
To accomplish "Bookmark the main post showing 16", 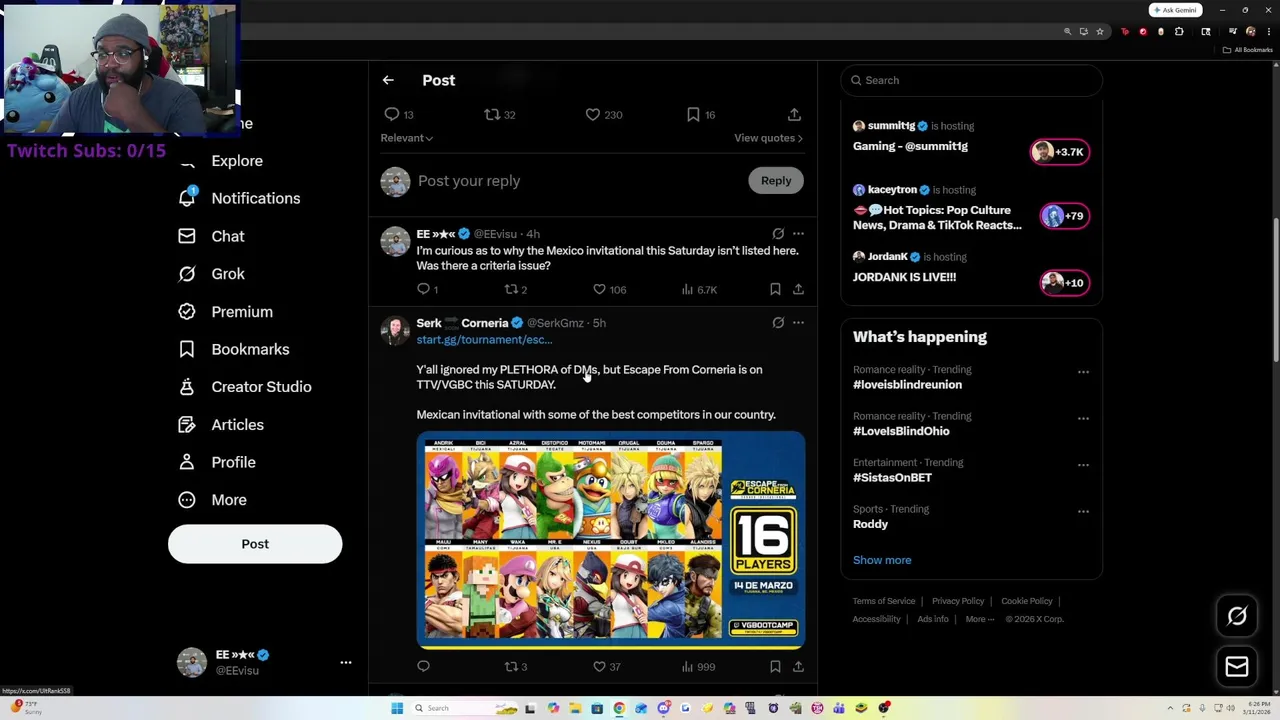I will point(693,115).
